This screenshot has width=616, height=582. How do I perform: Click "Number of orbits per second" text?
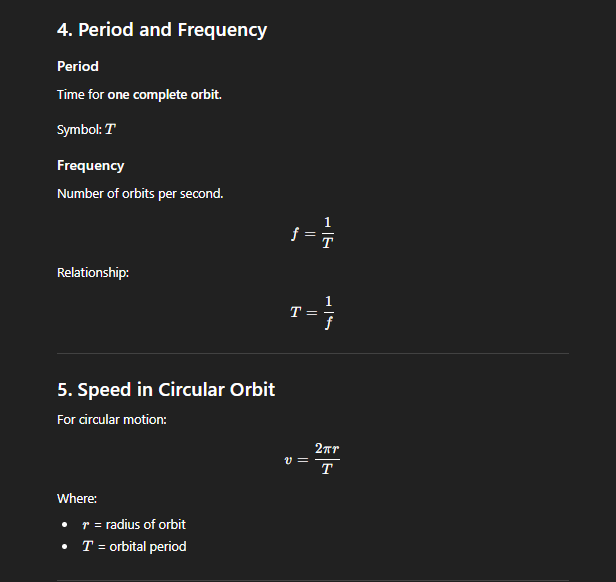pos(140,193)
